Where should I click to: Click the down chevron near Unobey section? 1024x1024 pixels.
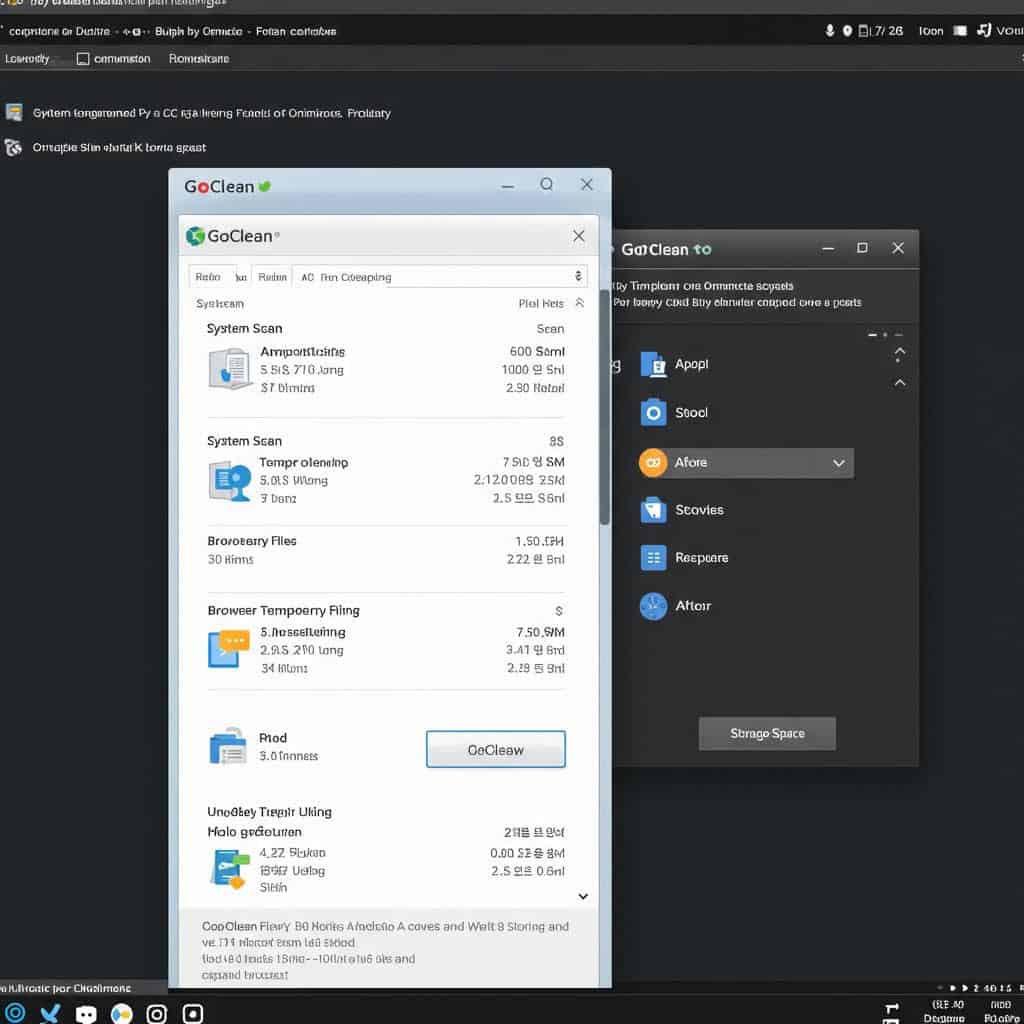(583, 897)
